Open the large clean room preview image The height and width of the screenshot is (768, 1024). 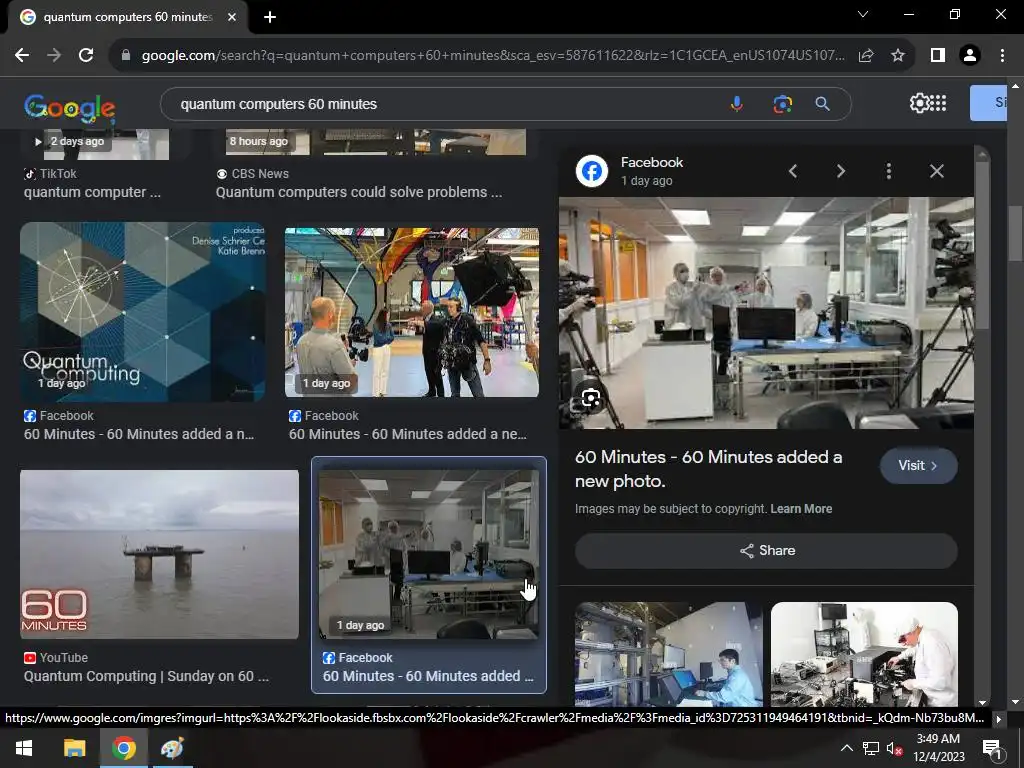pos(766,313)
